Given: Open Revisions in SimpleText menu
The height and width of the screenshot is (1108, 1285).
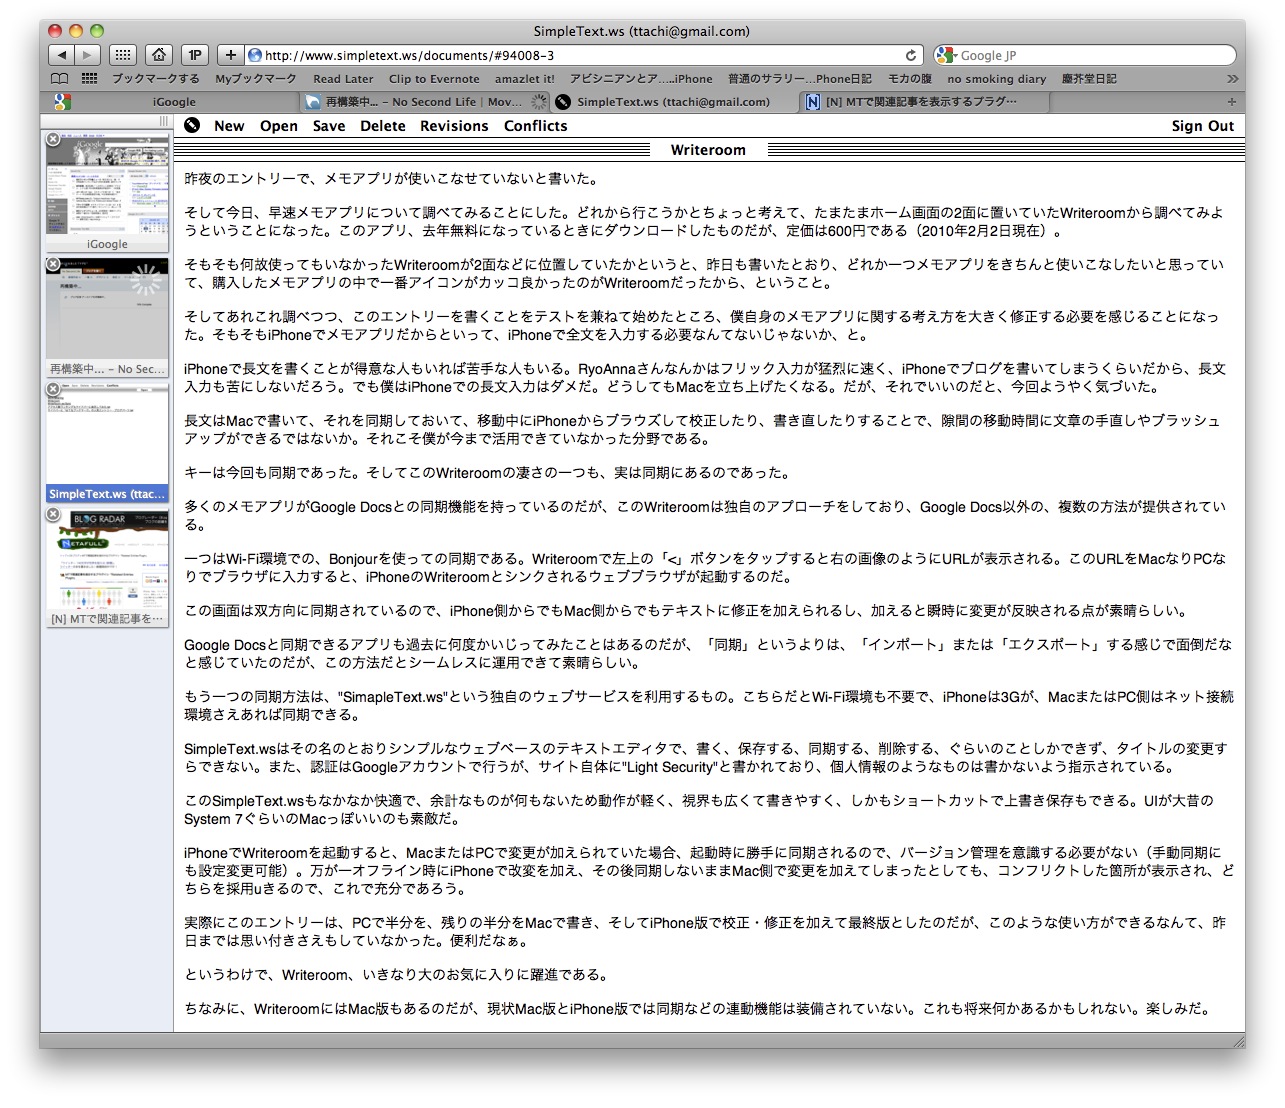Looking at the screenshot, I should click(454, 126).
